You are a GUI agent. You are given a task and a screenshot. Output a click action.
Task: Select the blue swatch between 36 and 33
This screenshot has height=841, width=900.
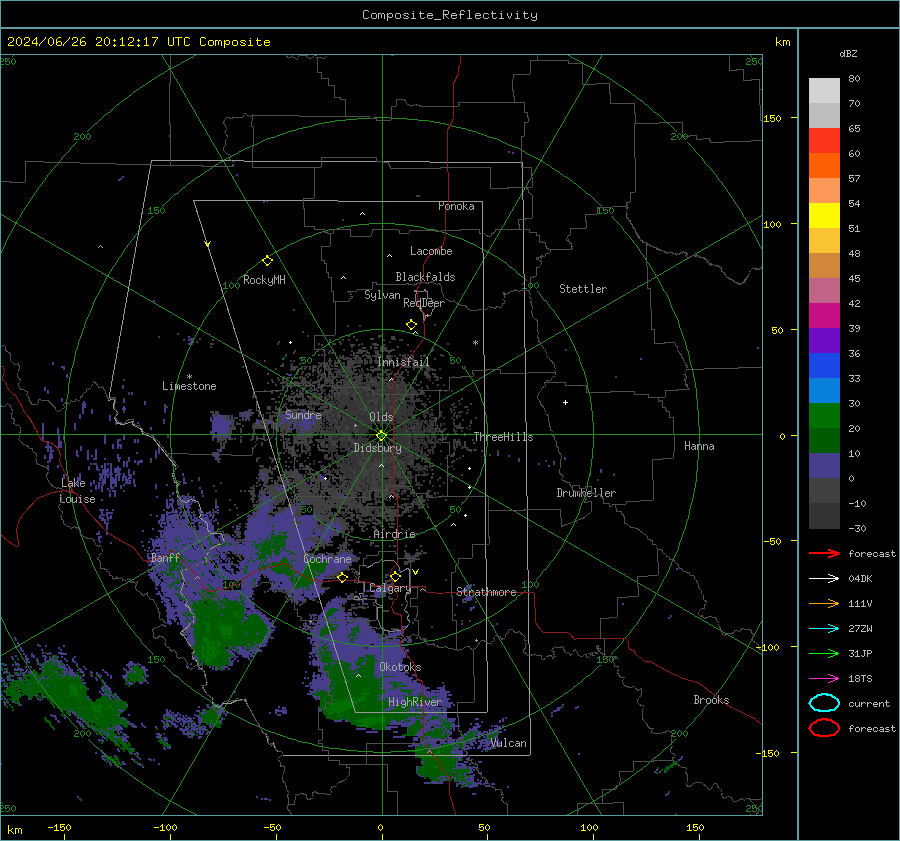(824, 366)
